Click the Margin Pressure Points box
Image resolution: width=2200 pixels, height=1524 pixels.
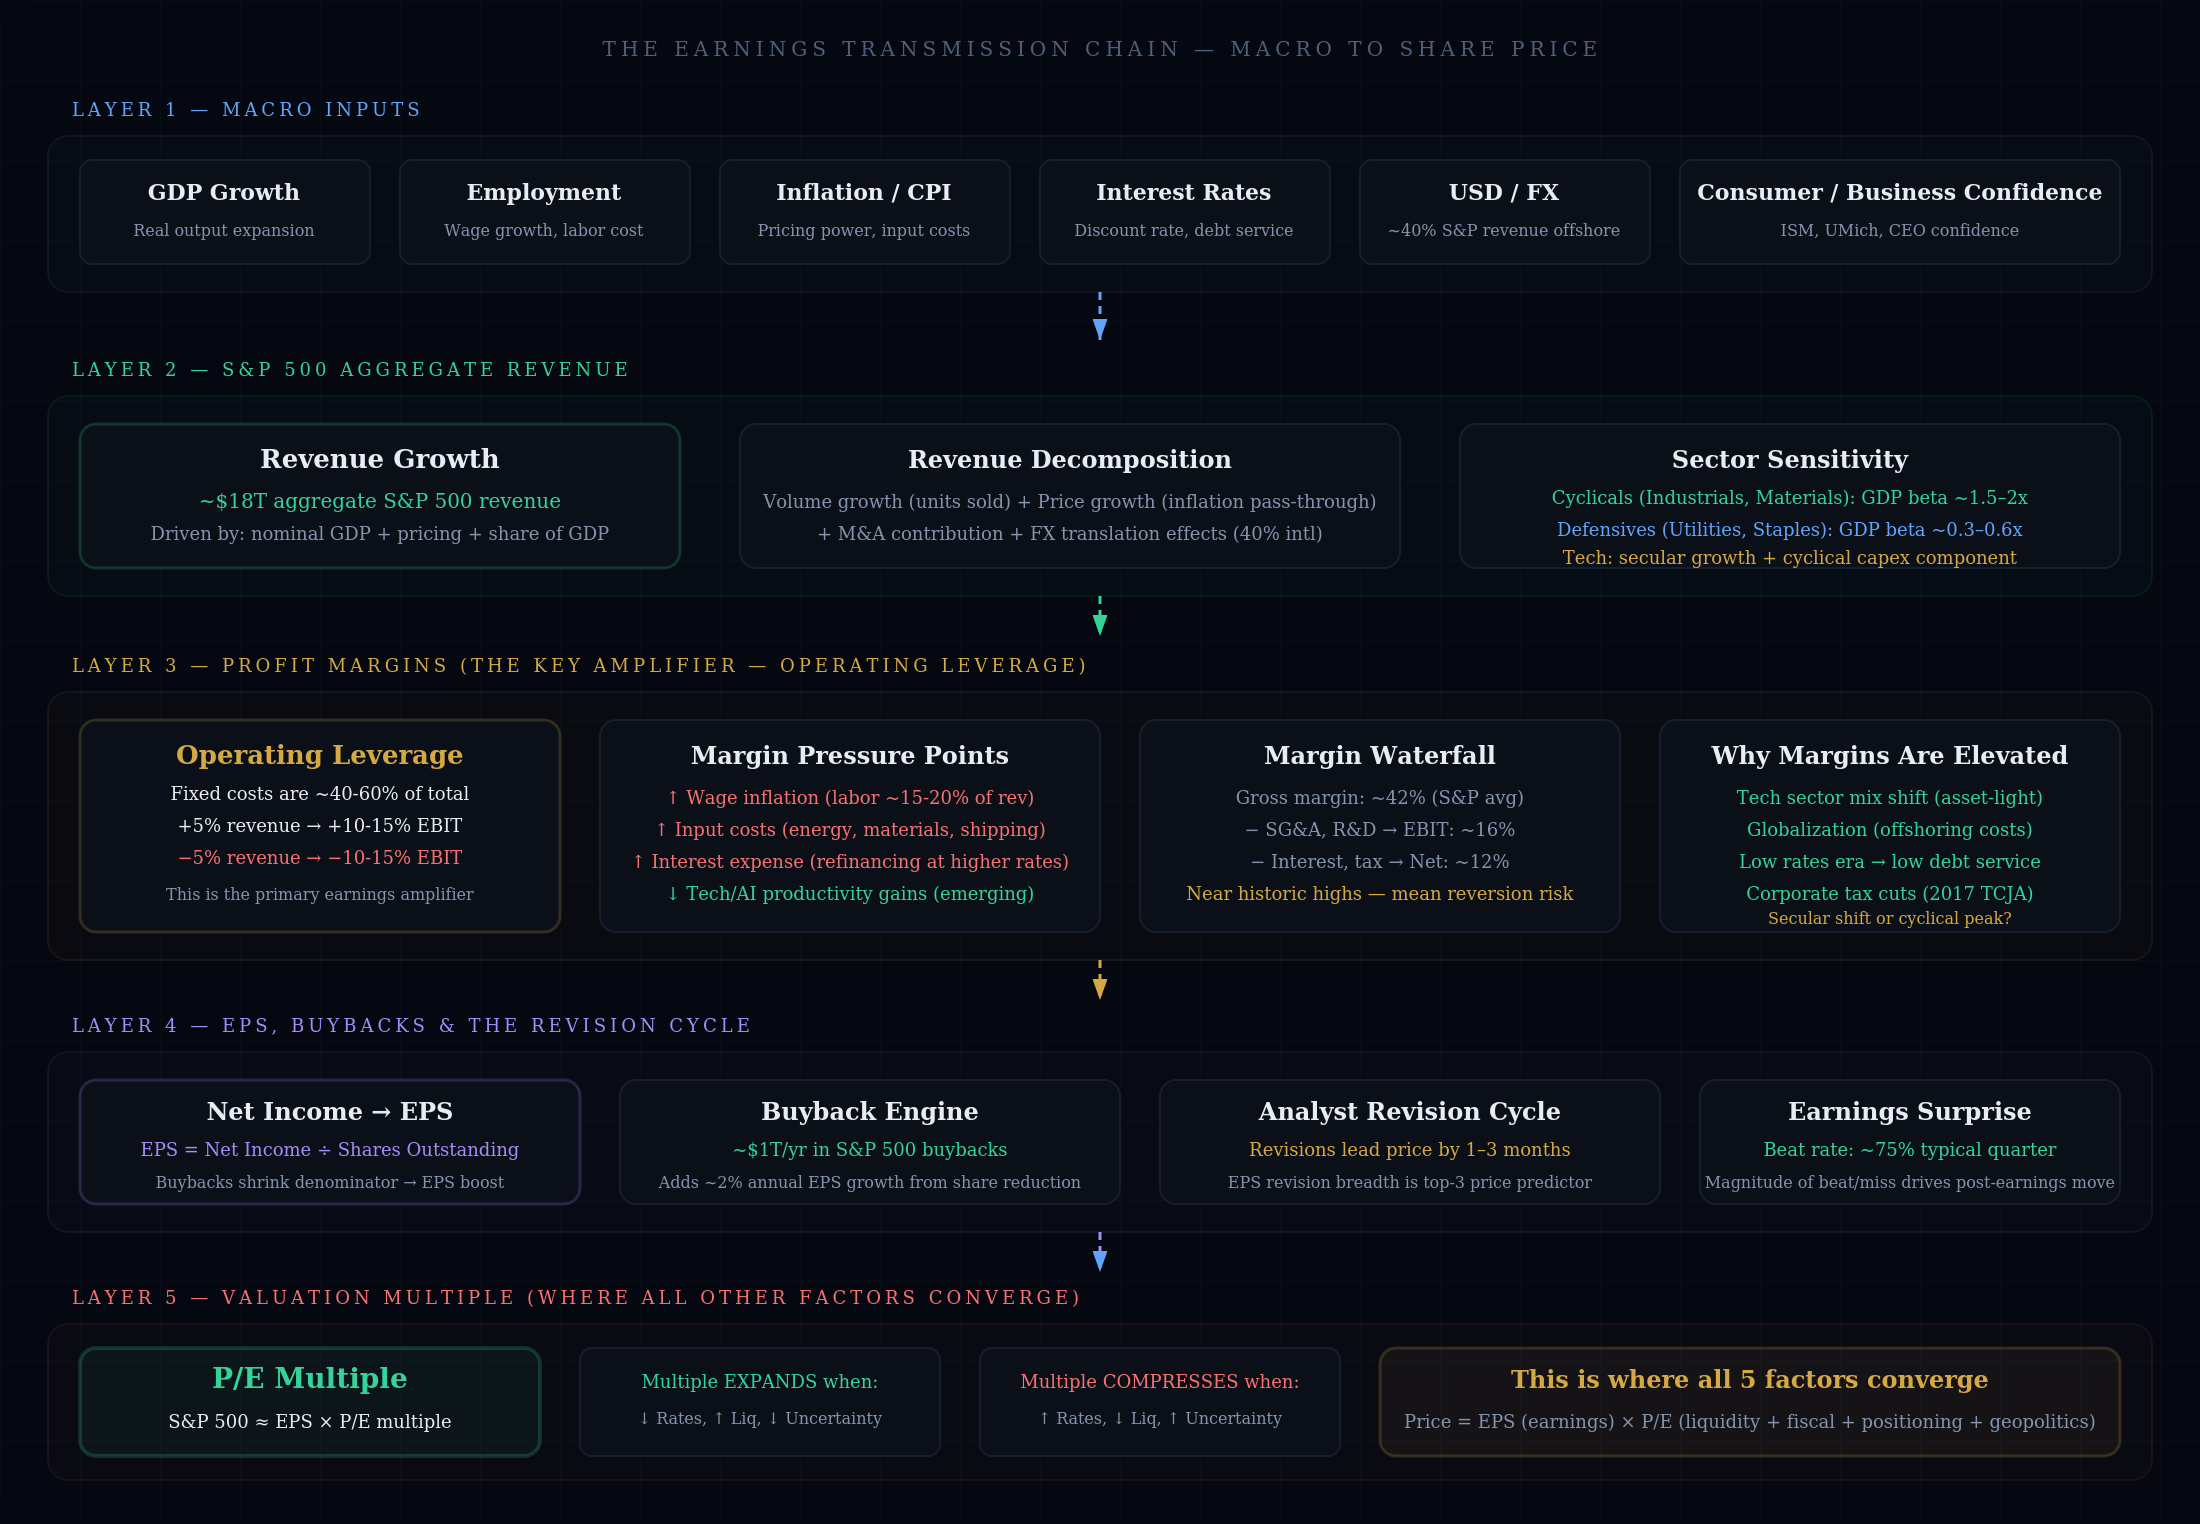pyautogui.click(x=849, y=825)
